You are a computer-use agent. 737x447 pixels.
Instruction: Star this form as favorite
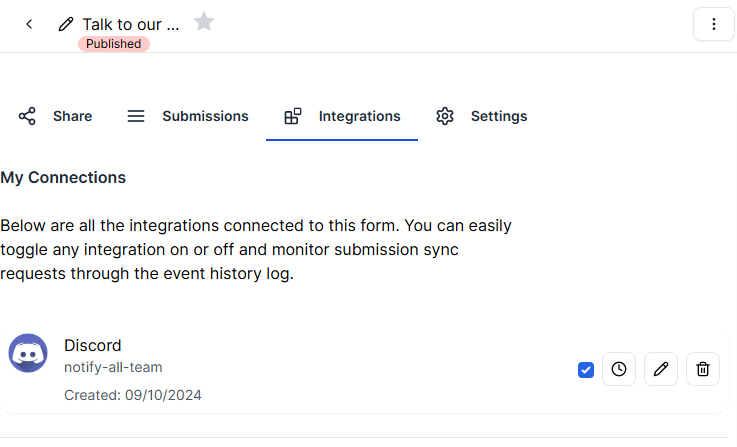tap(204, 22)
